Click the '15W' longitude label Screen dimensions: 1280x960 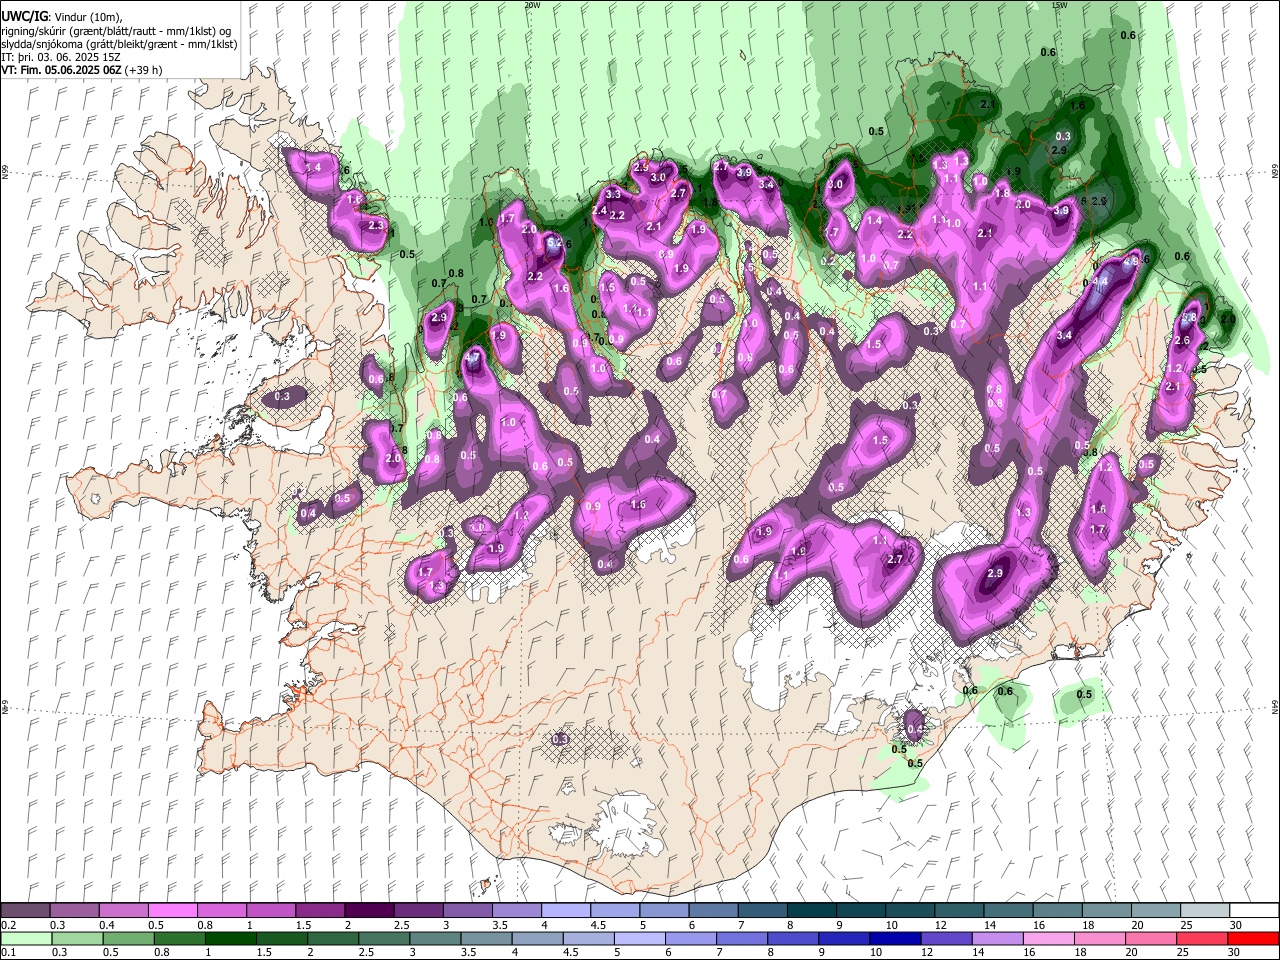click(x=1059, y=5)
